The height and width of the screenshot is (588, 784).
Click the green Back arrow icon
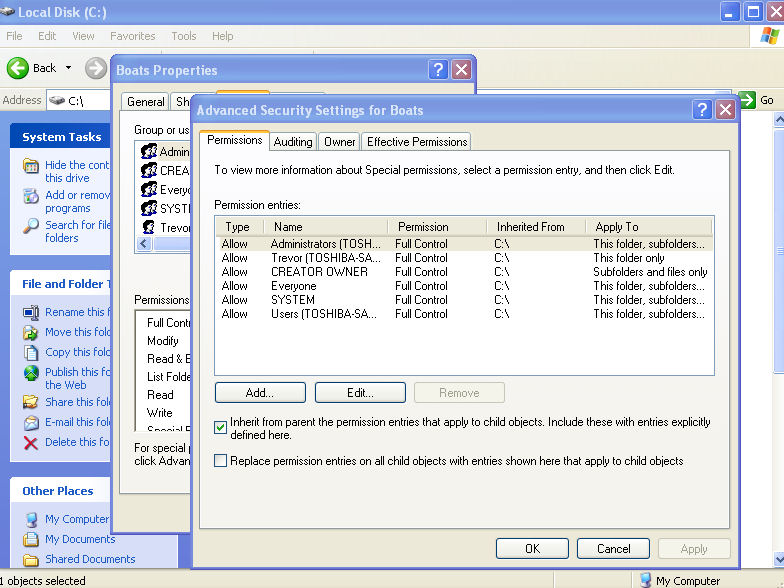[x=18, y=68]
